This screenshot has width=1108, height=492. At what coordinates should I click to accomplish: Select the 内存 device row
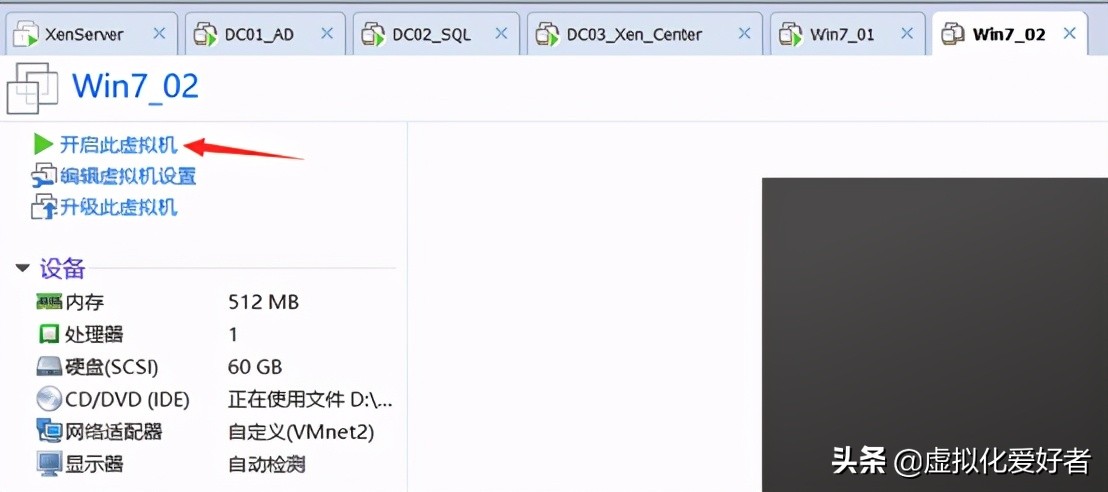click(x=214, y=303)
